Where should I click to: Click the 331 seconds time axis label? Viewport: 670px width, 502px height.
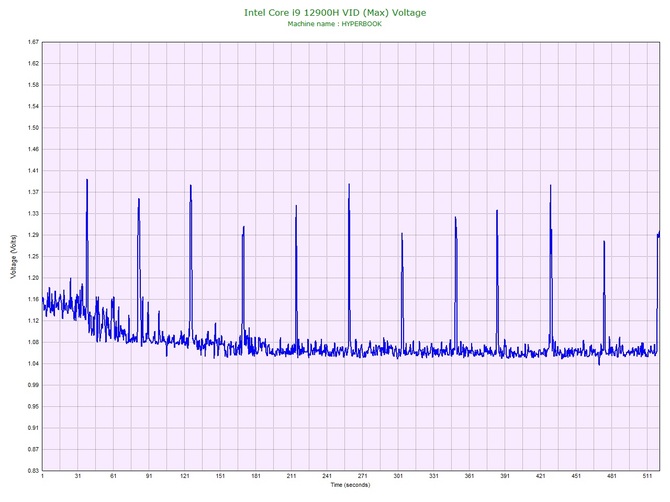coord(434,476)
